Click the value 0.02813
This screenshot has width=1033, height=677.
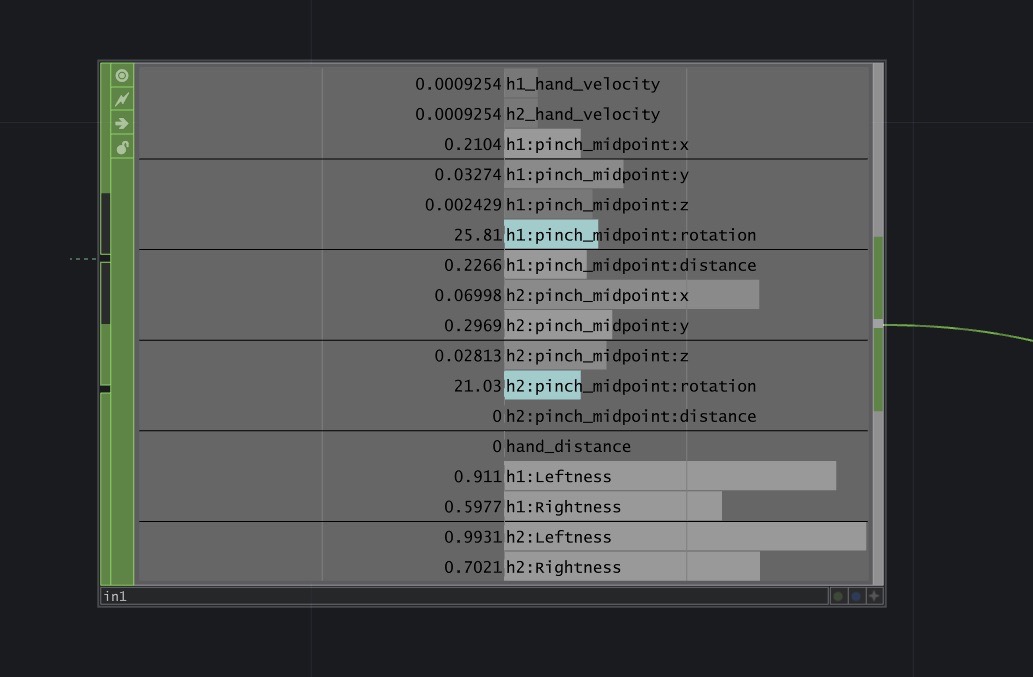[x=468, y=356]
